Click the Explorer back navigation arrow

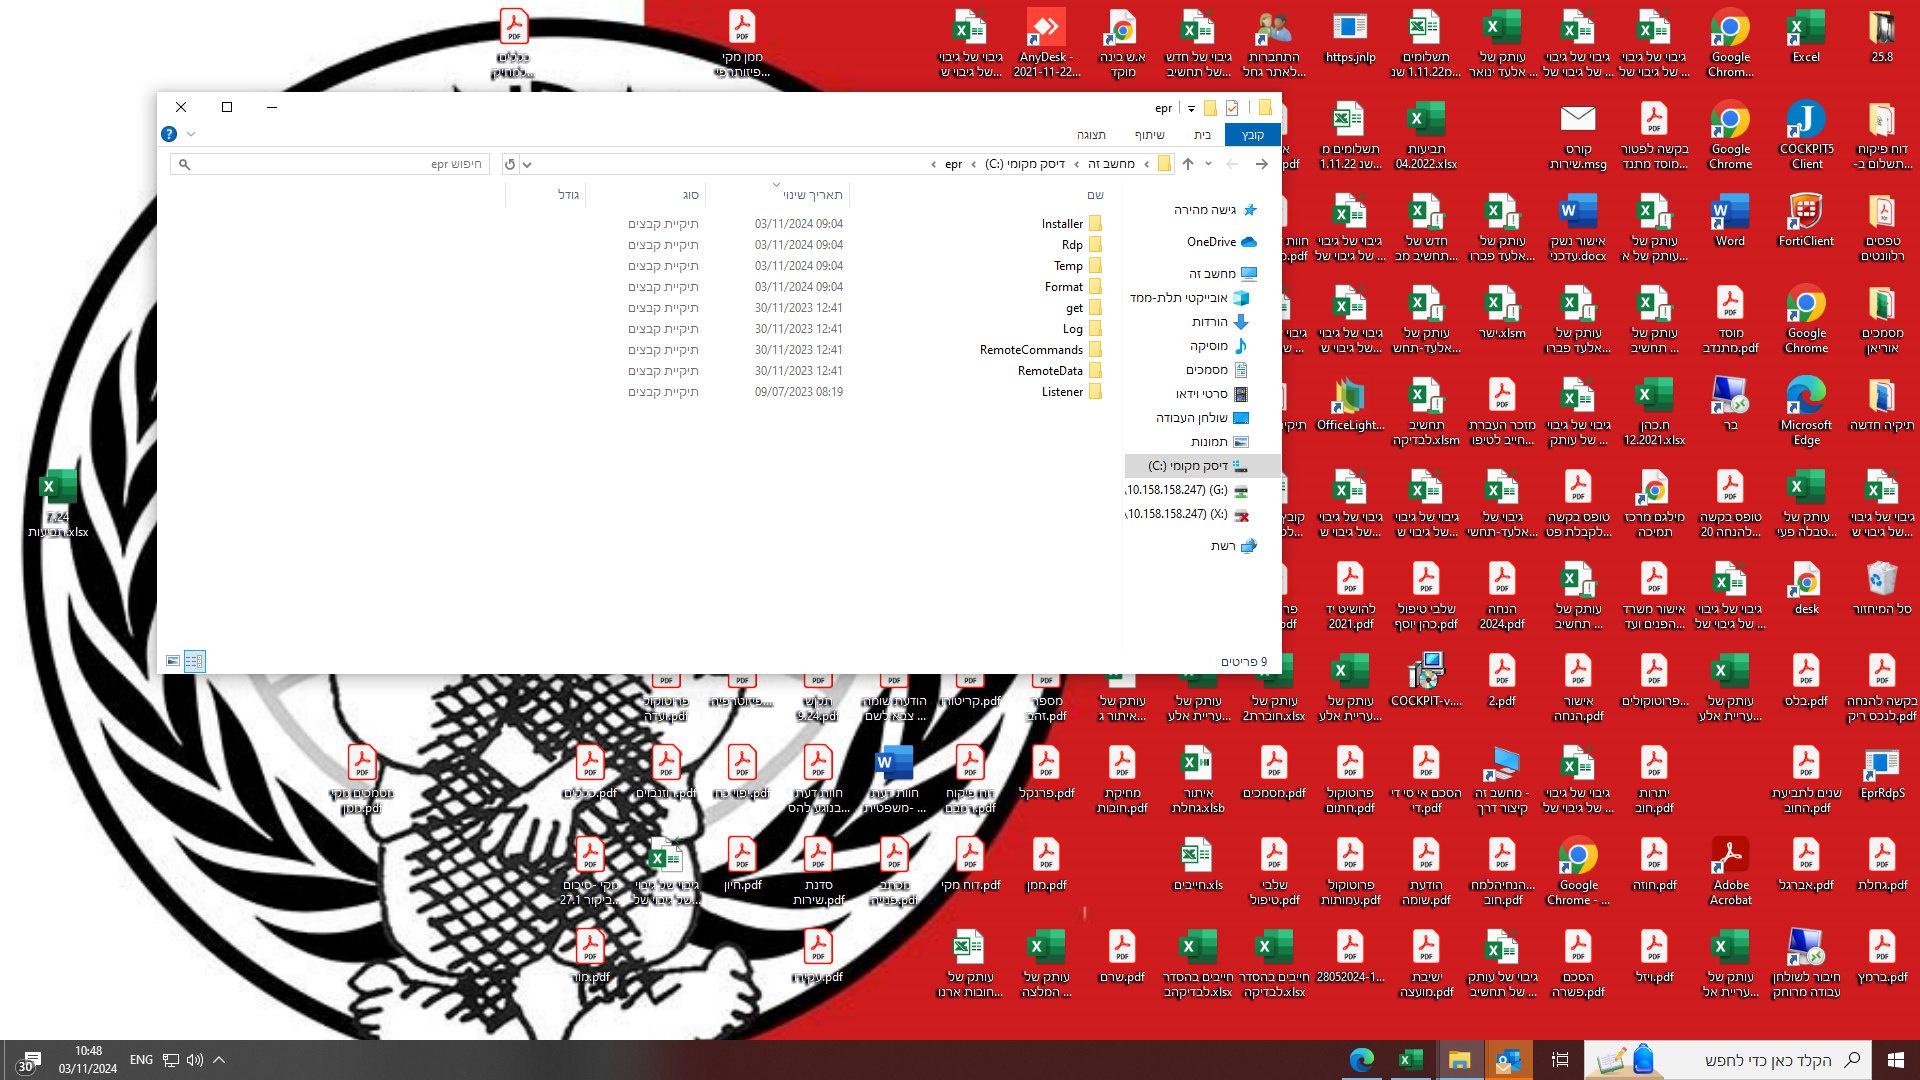click(1262, 164)
